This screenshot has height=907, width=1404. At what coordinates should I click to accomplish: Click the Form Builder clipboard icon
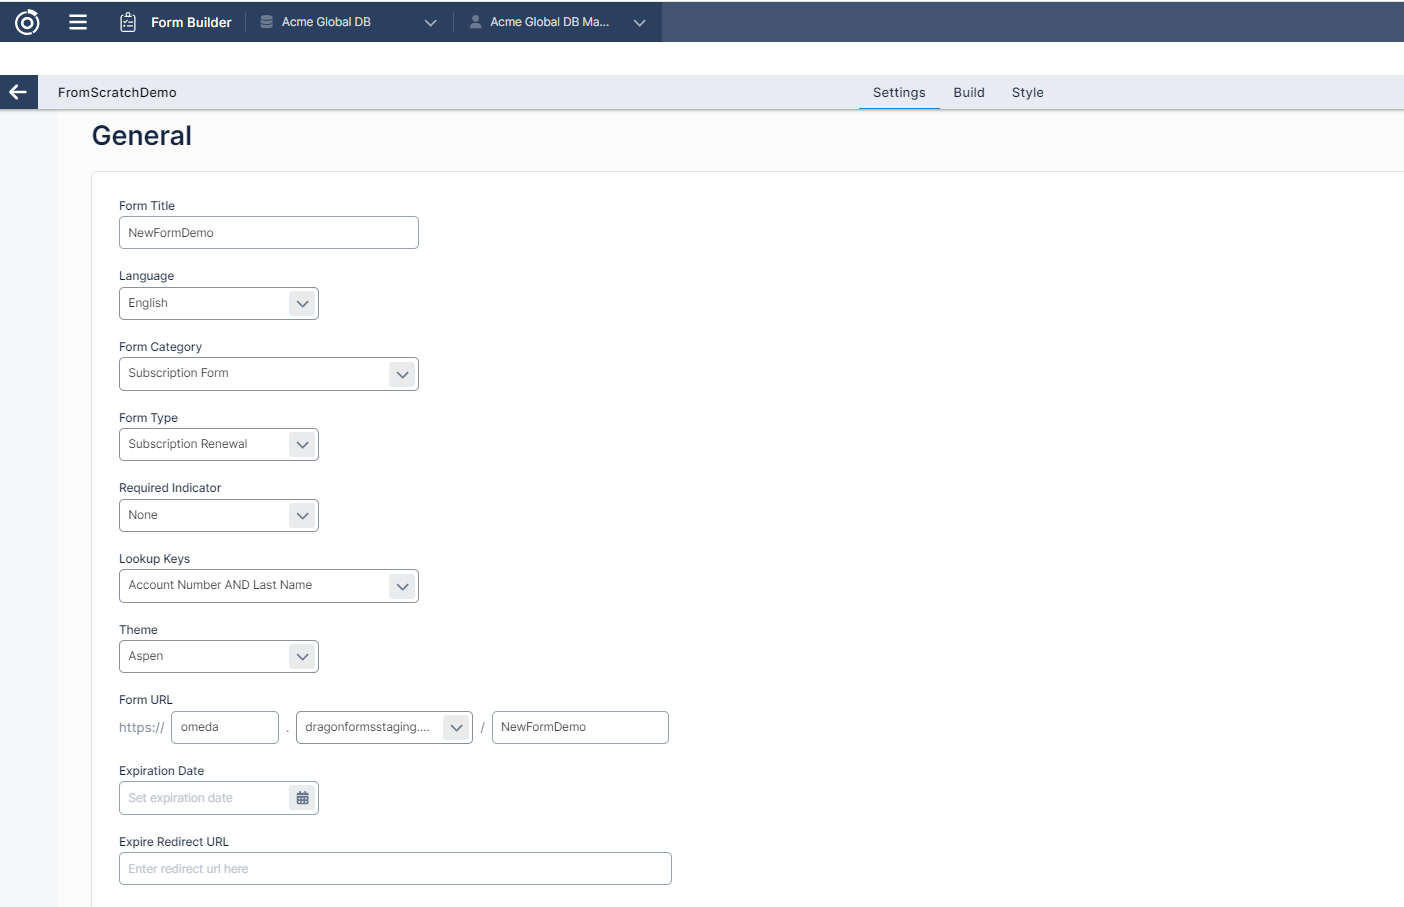point(128,21)
